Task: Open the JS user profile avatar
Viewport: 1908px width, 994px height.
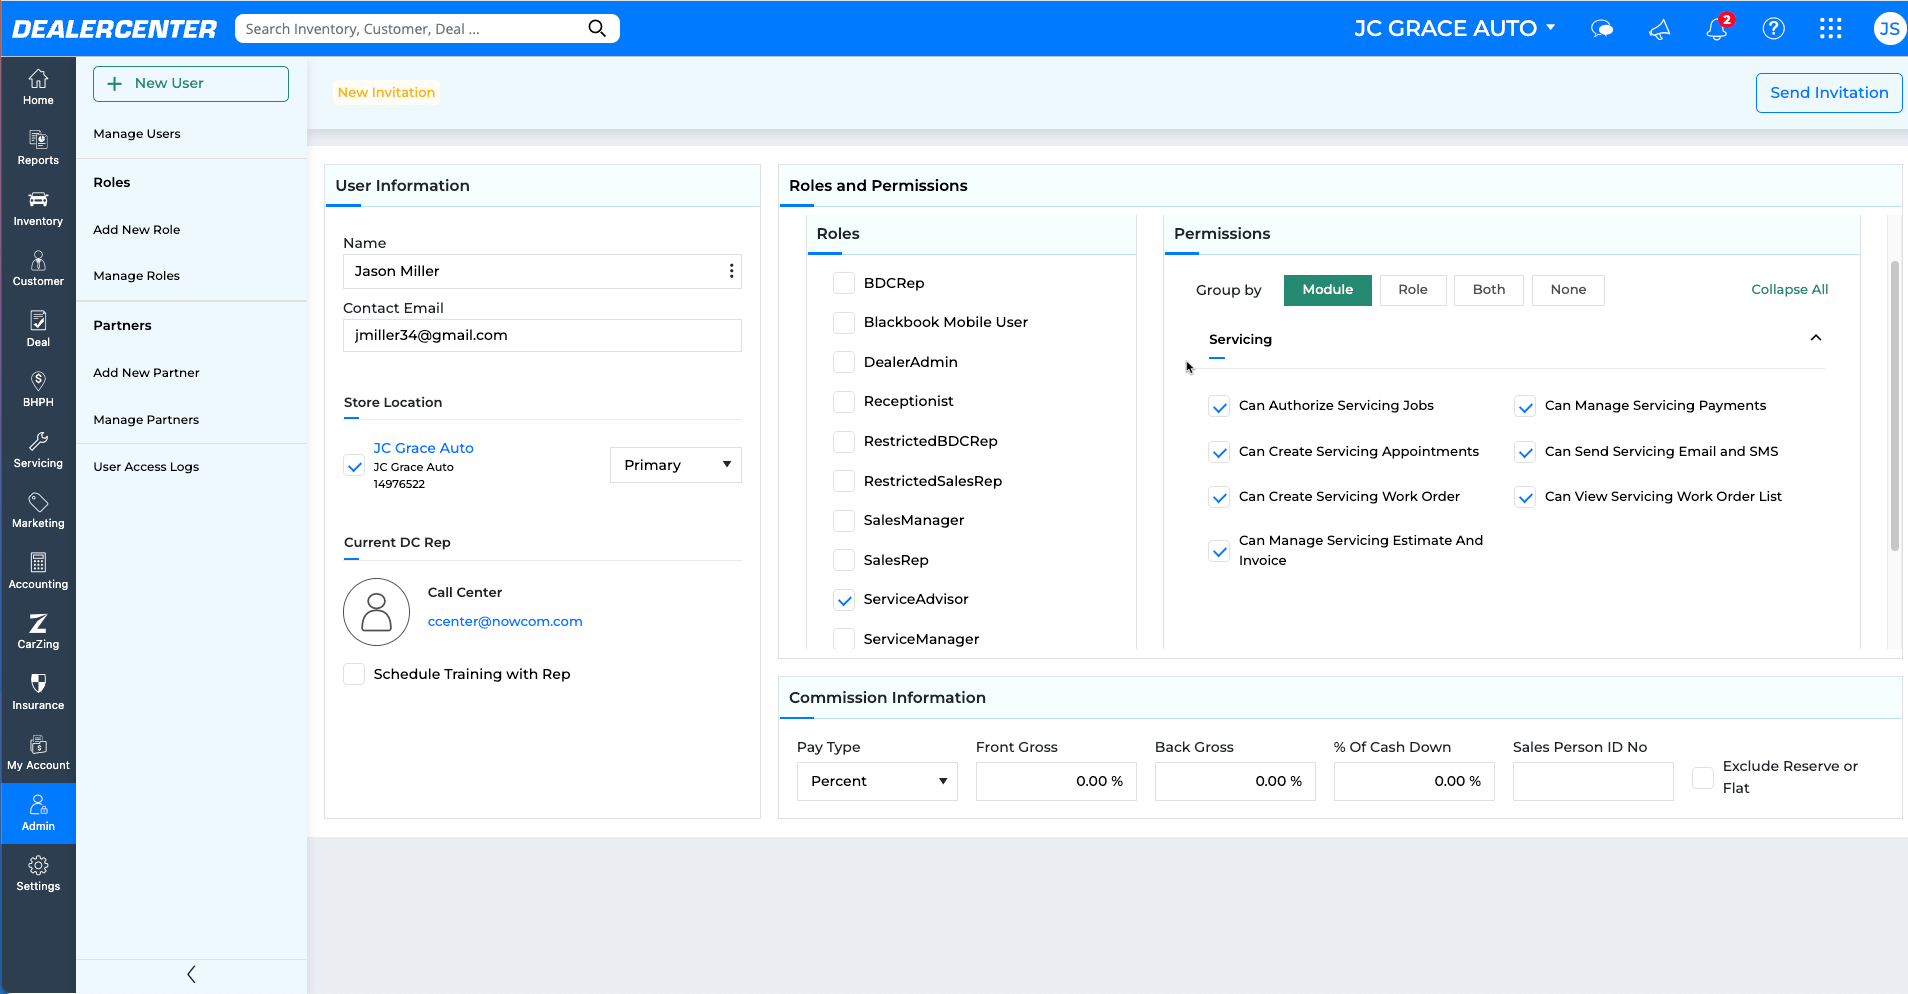Action: (x=1889, y=29)
